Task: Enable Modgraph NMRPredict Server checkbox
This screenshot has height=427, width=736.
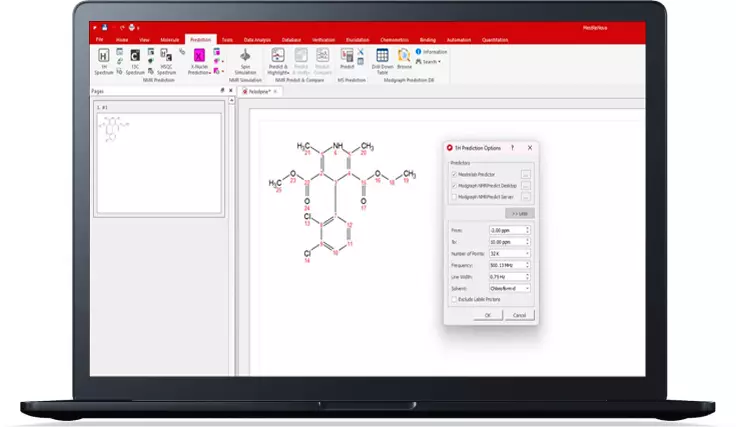Action: click(453, 196)
